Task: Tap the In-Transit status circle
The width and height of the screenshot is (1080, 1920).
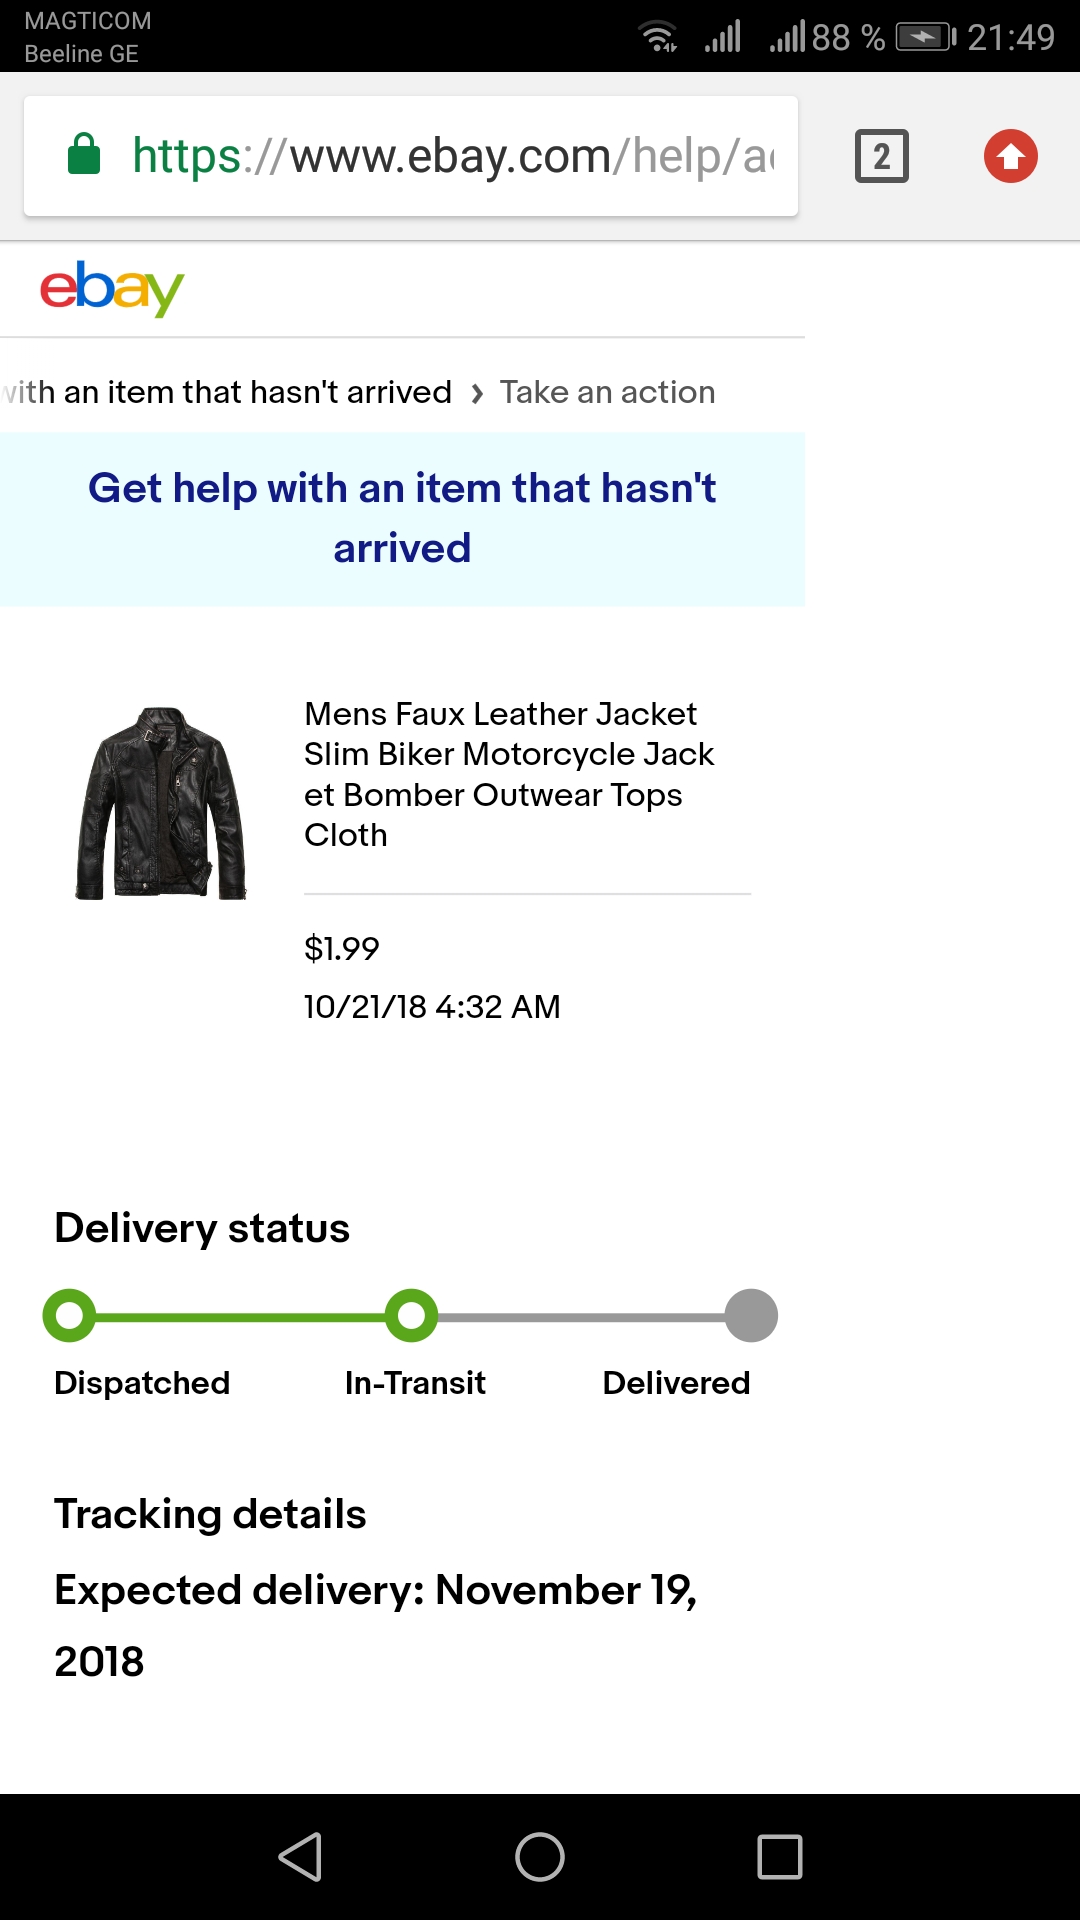Action: pyautogui.click(x=411, y=1316)
